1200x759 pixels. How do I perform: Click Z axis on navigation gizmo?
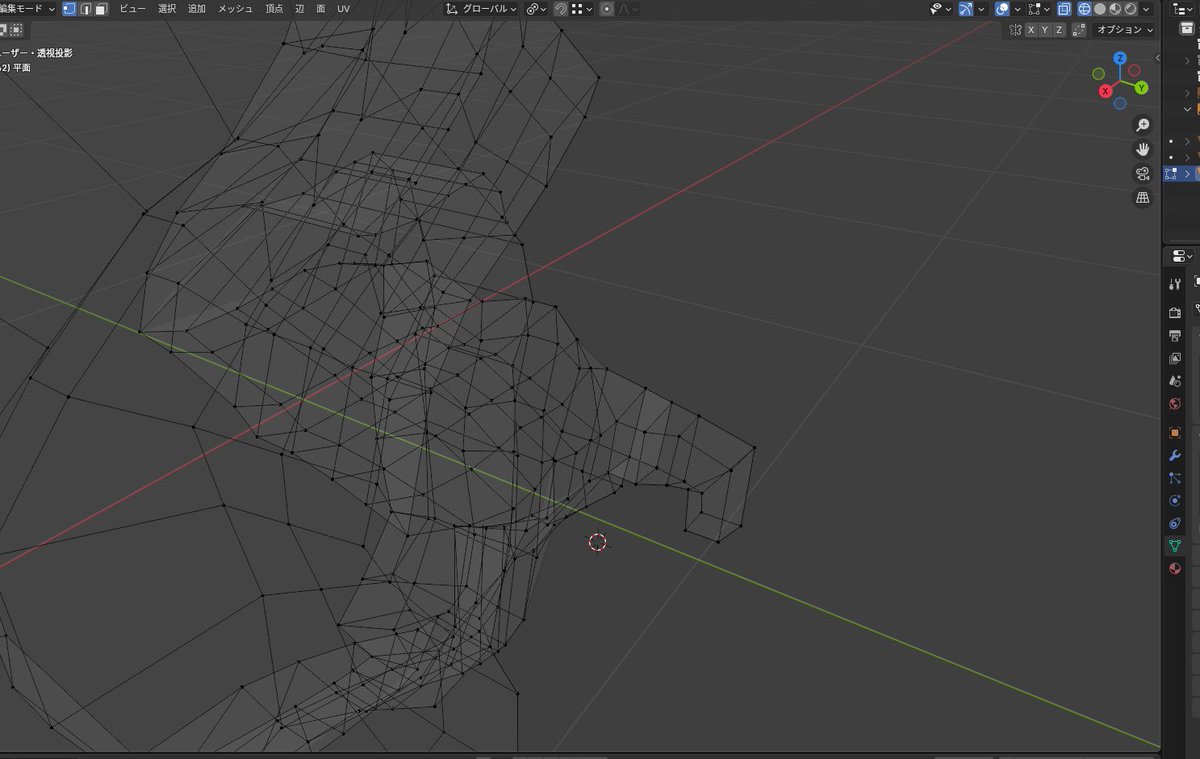coord(1120,58)
